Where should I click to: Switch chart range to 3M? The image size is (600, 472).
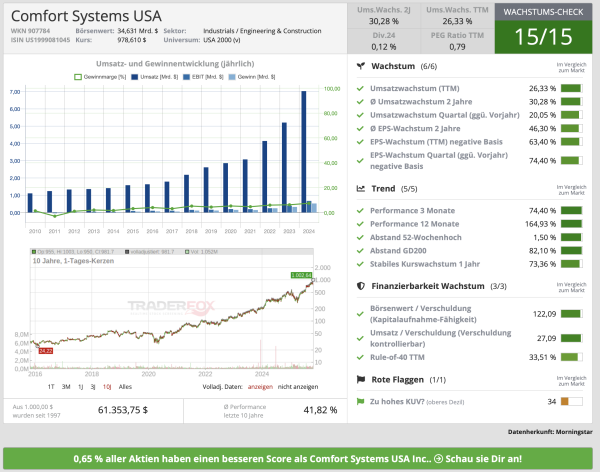pos(67,385)
